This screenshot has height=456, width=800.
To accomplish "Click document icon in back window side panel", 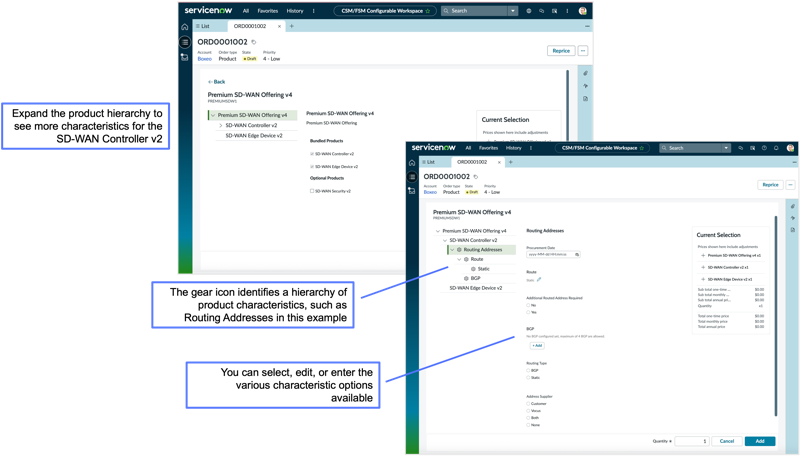I will [585, 99].
